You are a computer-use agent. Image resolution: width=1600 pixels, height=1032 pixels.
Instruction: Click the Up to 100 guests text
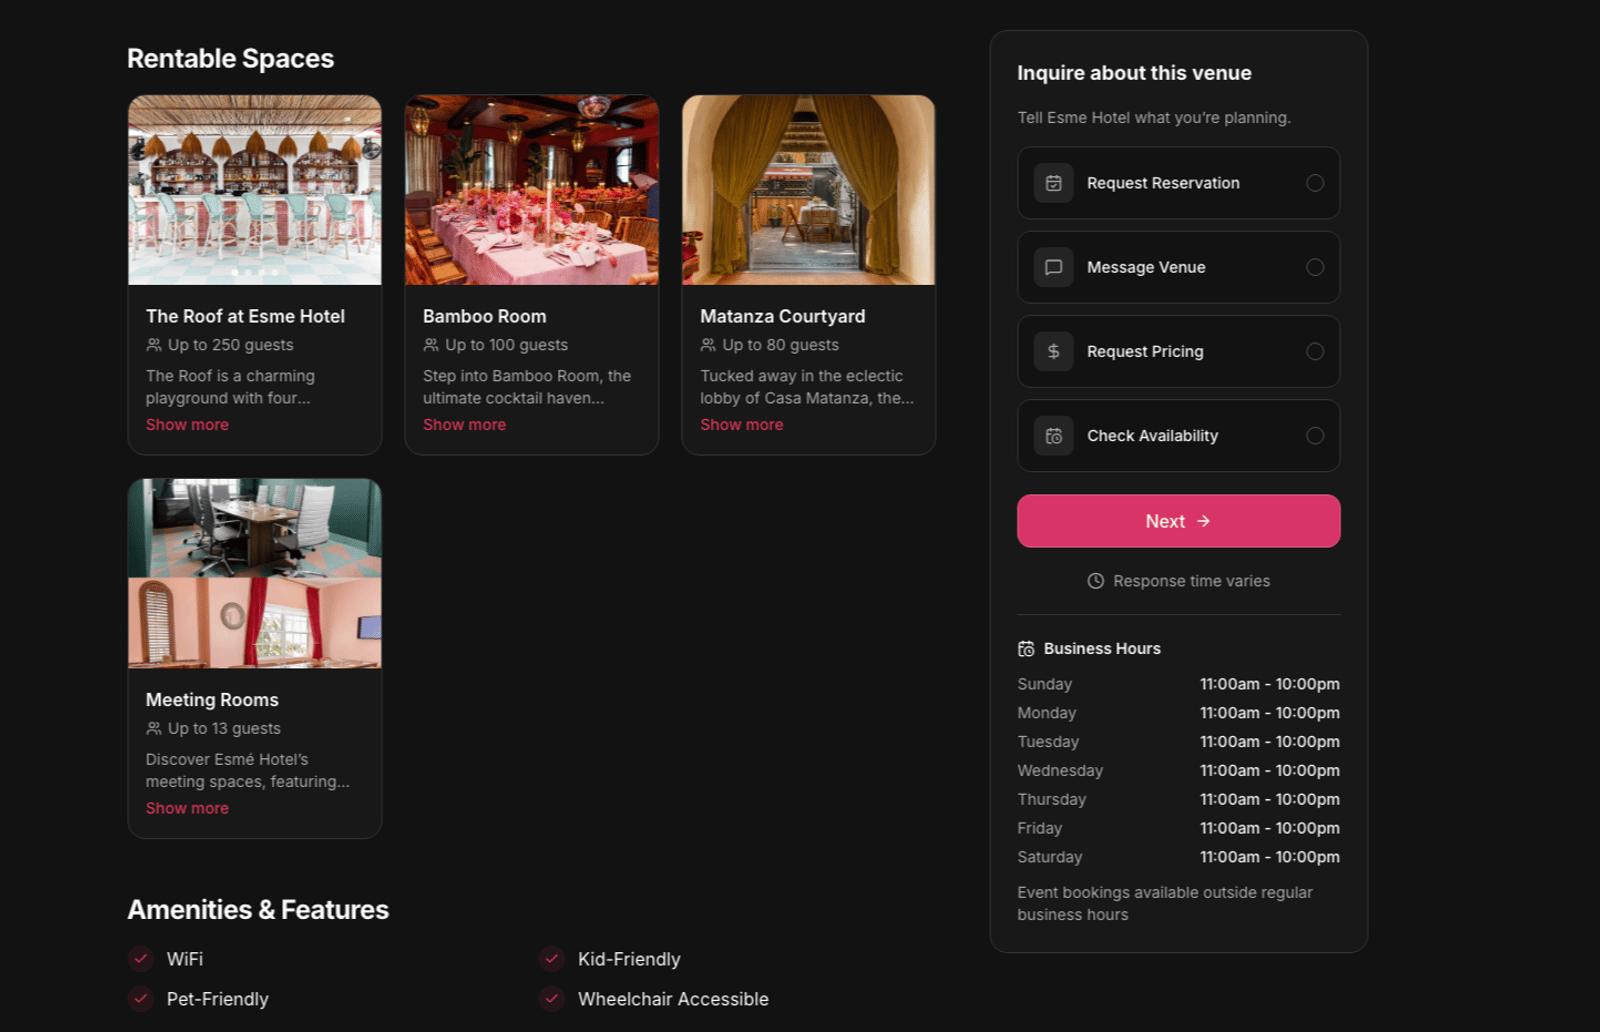[x=506, y=345]
